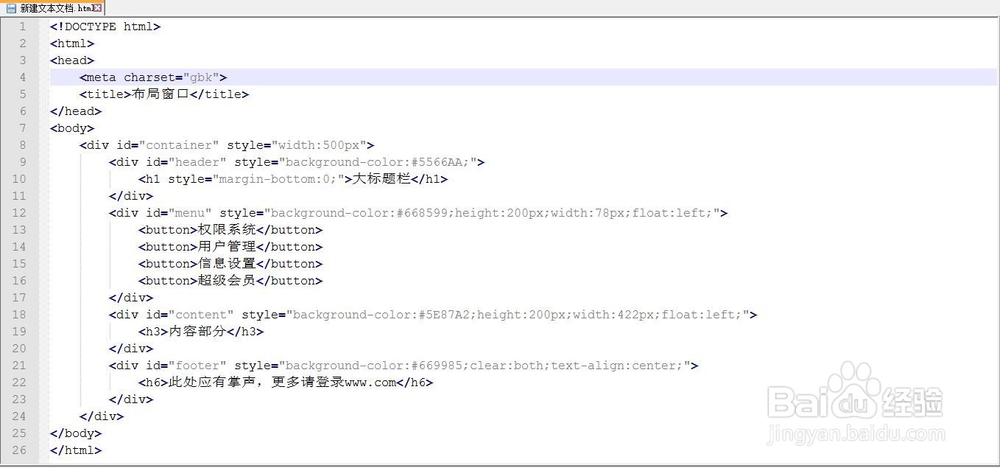This screenshot has height=468, width=1000.
Task: Click the heading text 大标题栏
Action: tap(381, 179)
